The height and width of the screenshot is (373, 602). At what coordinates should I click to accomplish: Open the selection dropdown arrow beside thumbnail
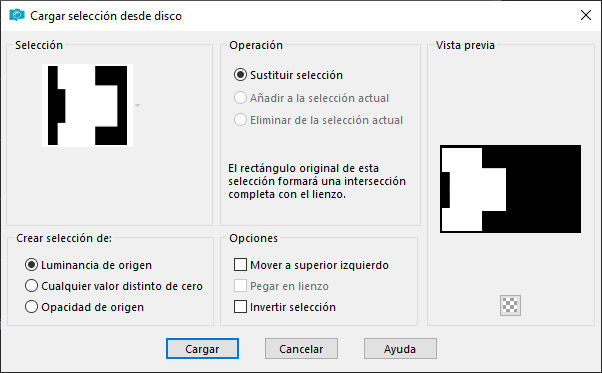137,105
